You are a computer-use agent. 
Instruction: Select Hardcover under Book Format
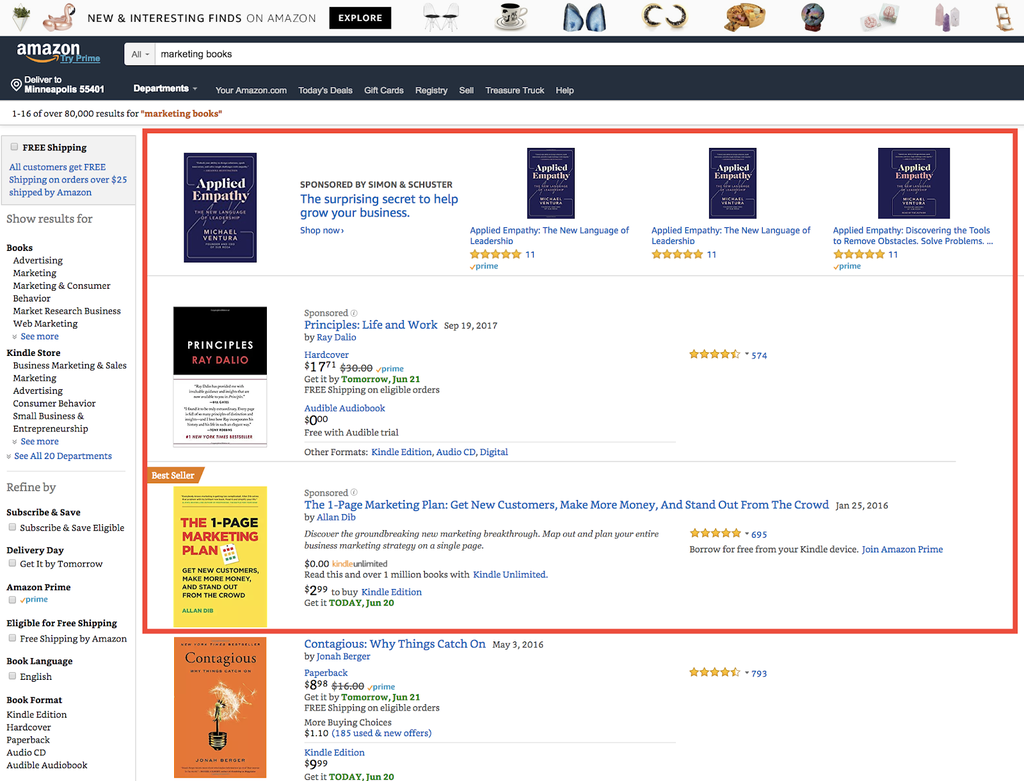coord(29,727)
